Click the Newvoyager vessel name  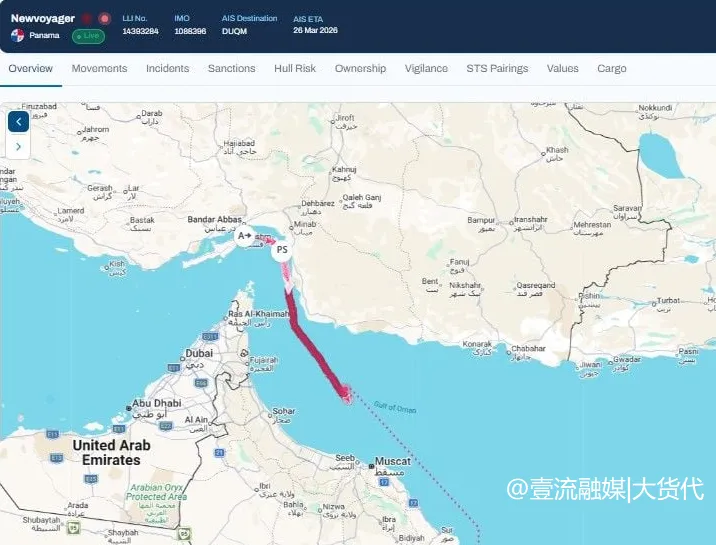click(42, 19)
